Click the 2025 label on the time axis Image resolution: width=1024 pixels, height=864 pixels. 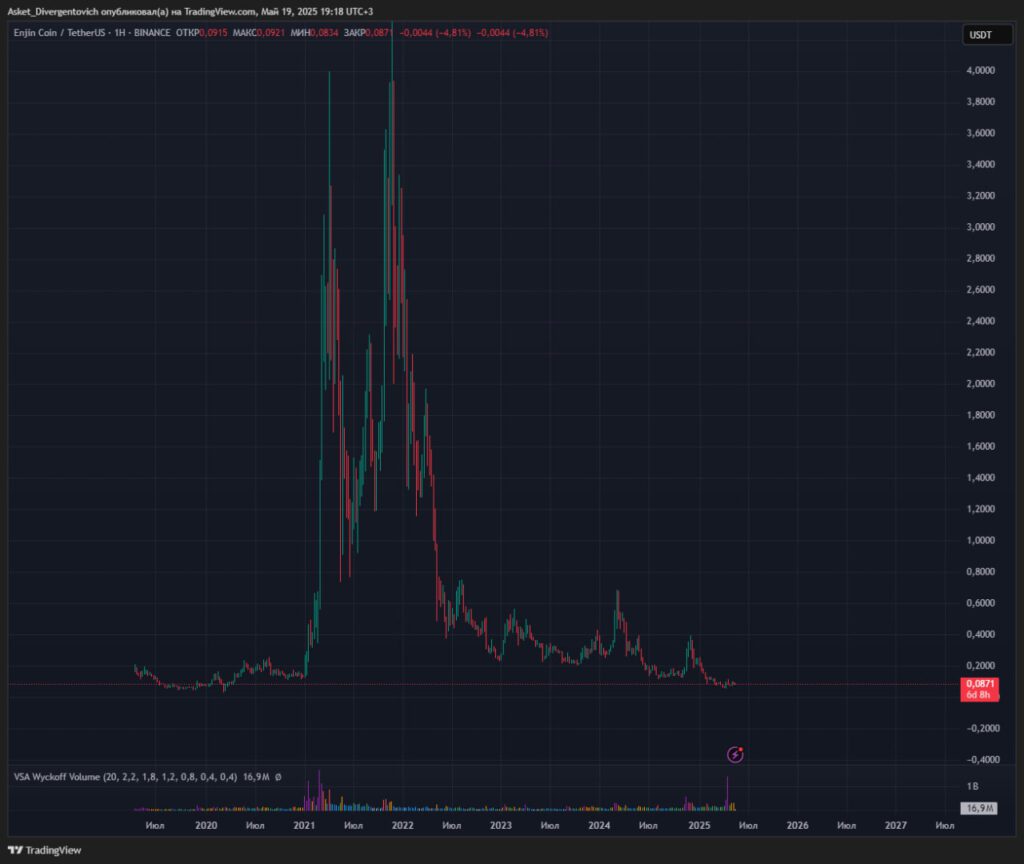(x=699, y=826)
